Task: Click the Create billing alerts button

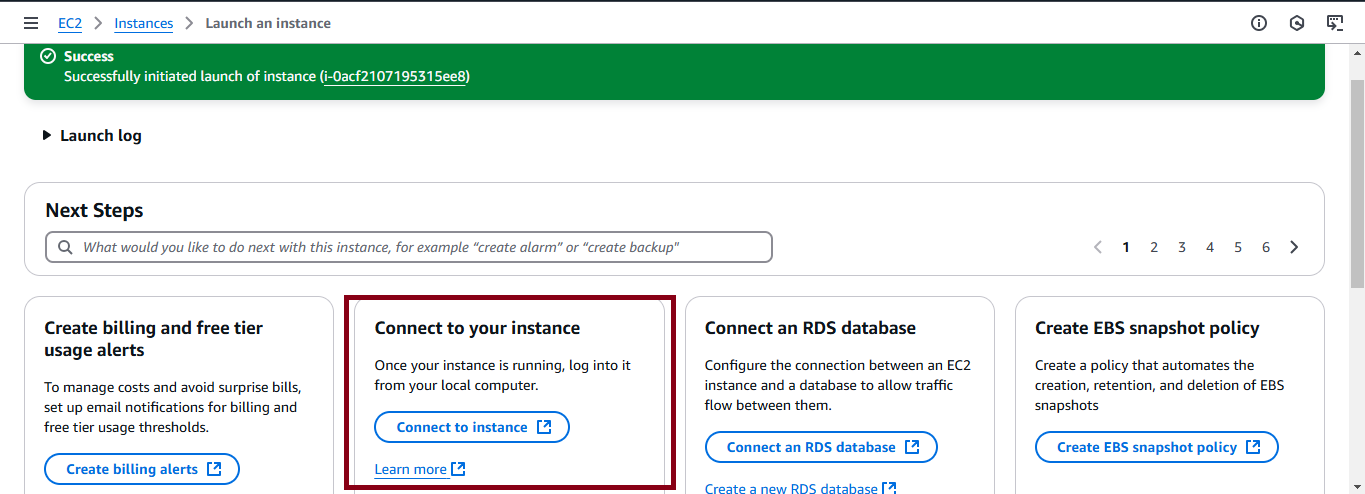Action: coord(142,469)
